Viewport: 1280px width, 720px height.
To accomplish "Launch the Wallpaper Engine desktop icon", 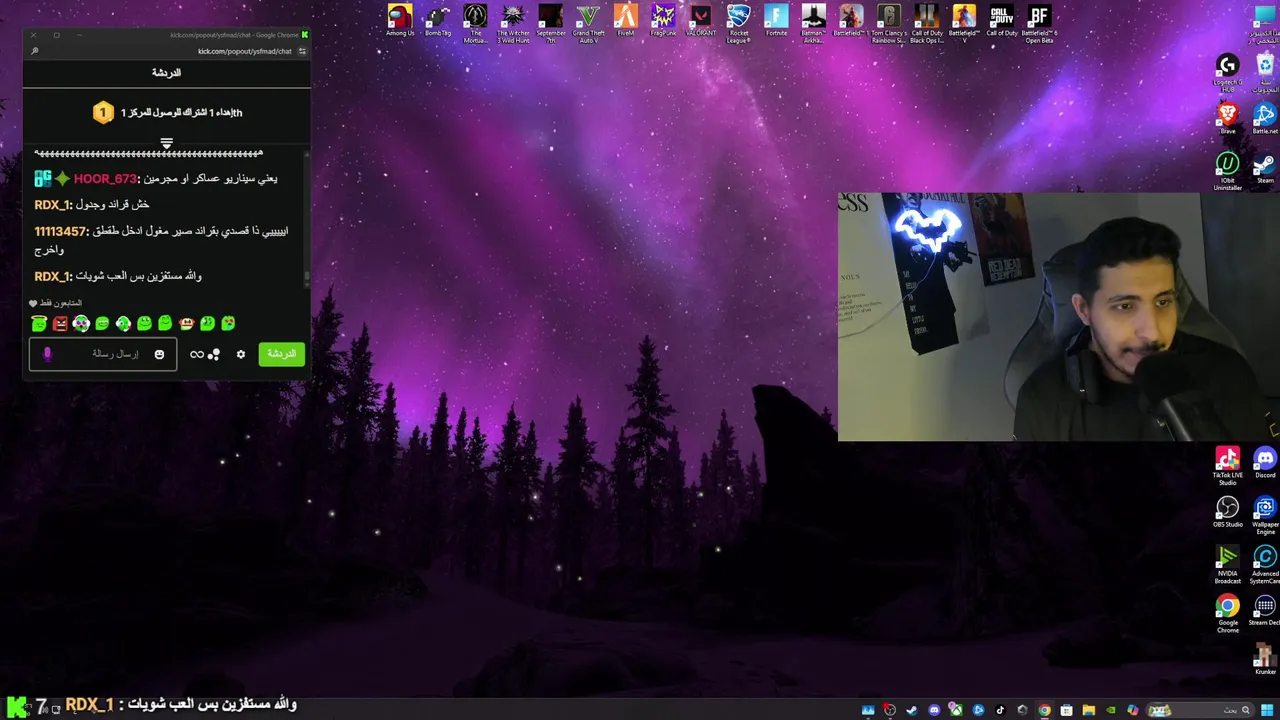I will pyautogui.click(x=1265, y=515).
